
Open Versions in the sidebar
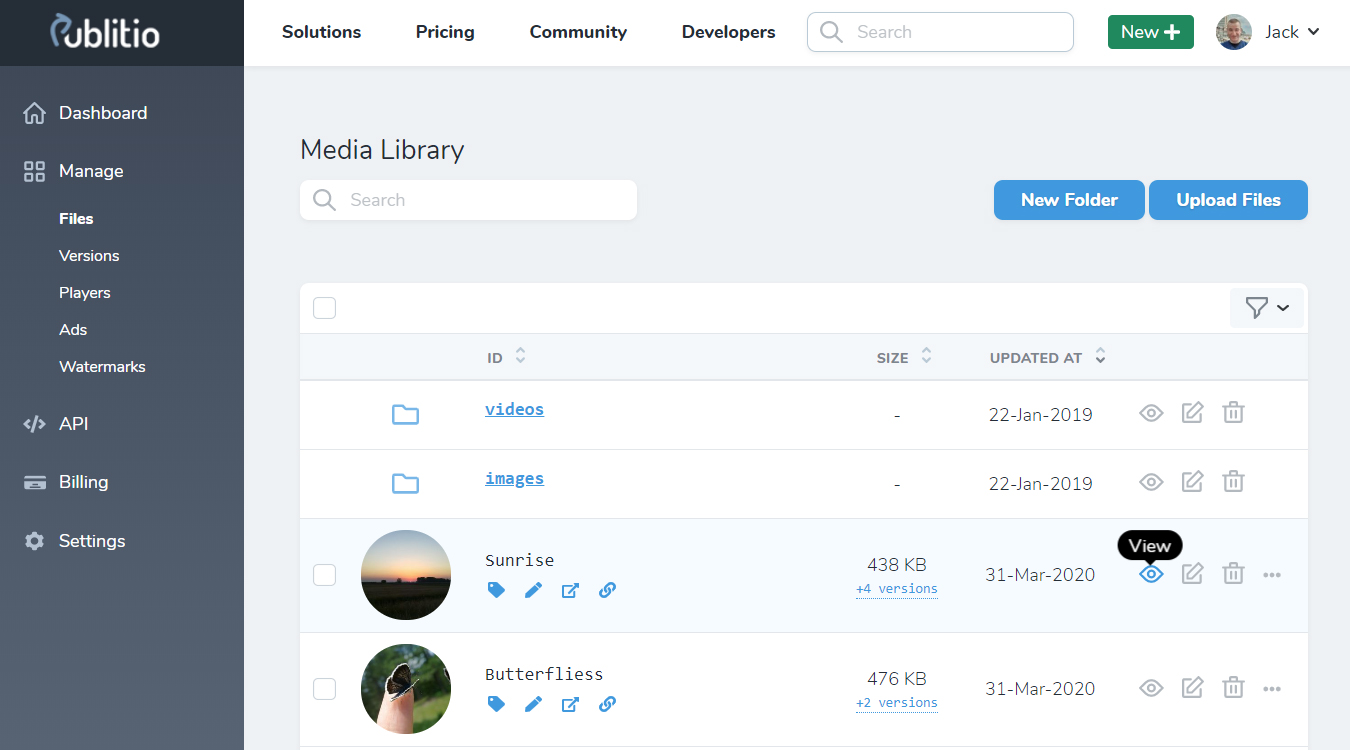[x=89, y=256]
